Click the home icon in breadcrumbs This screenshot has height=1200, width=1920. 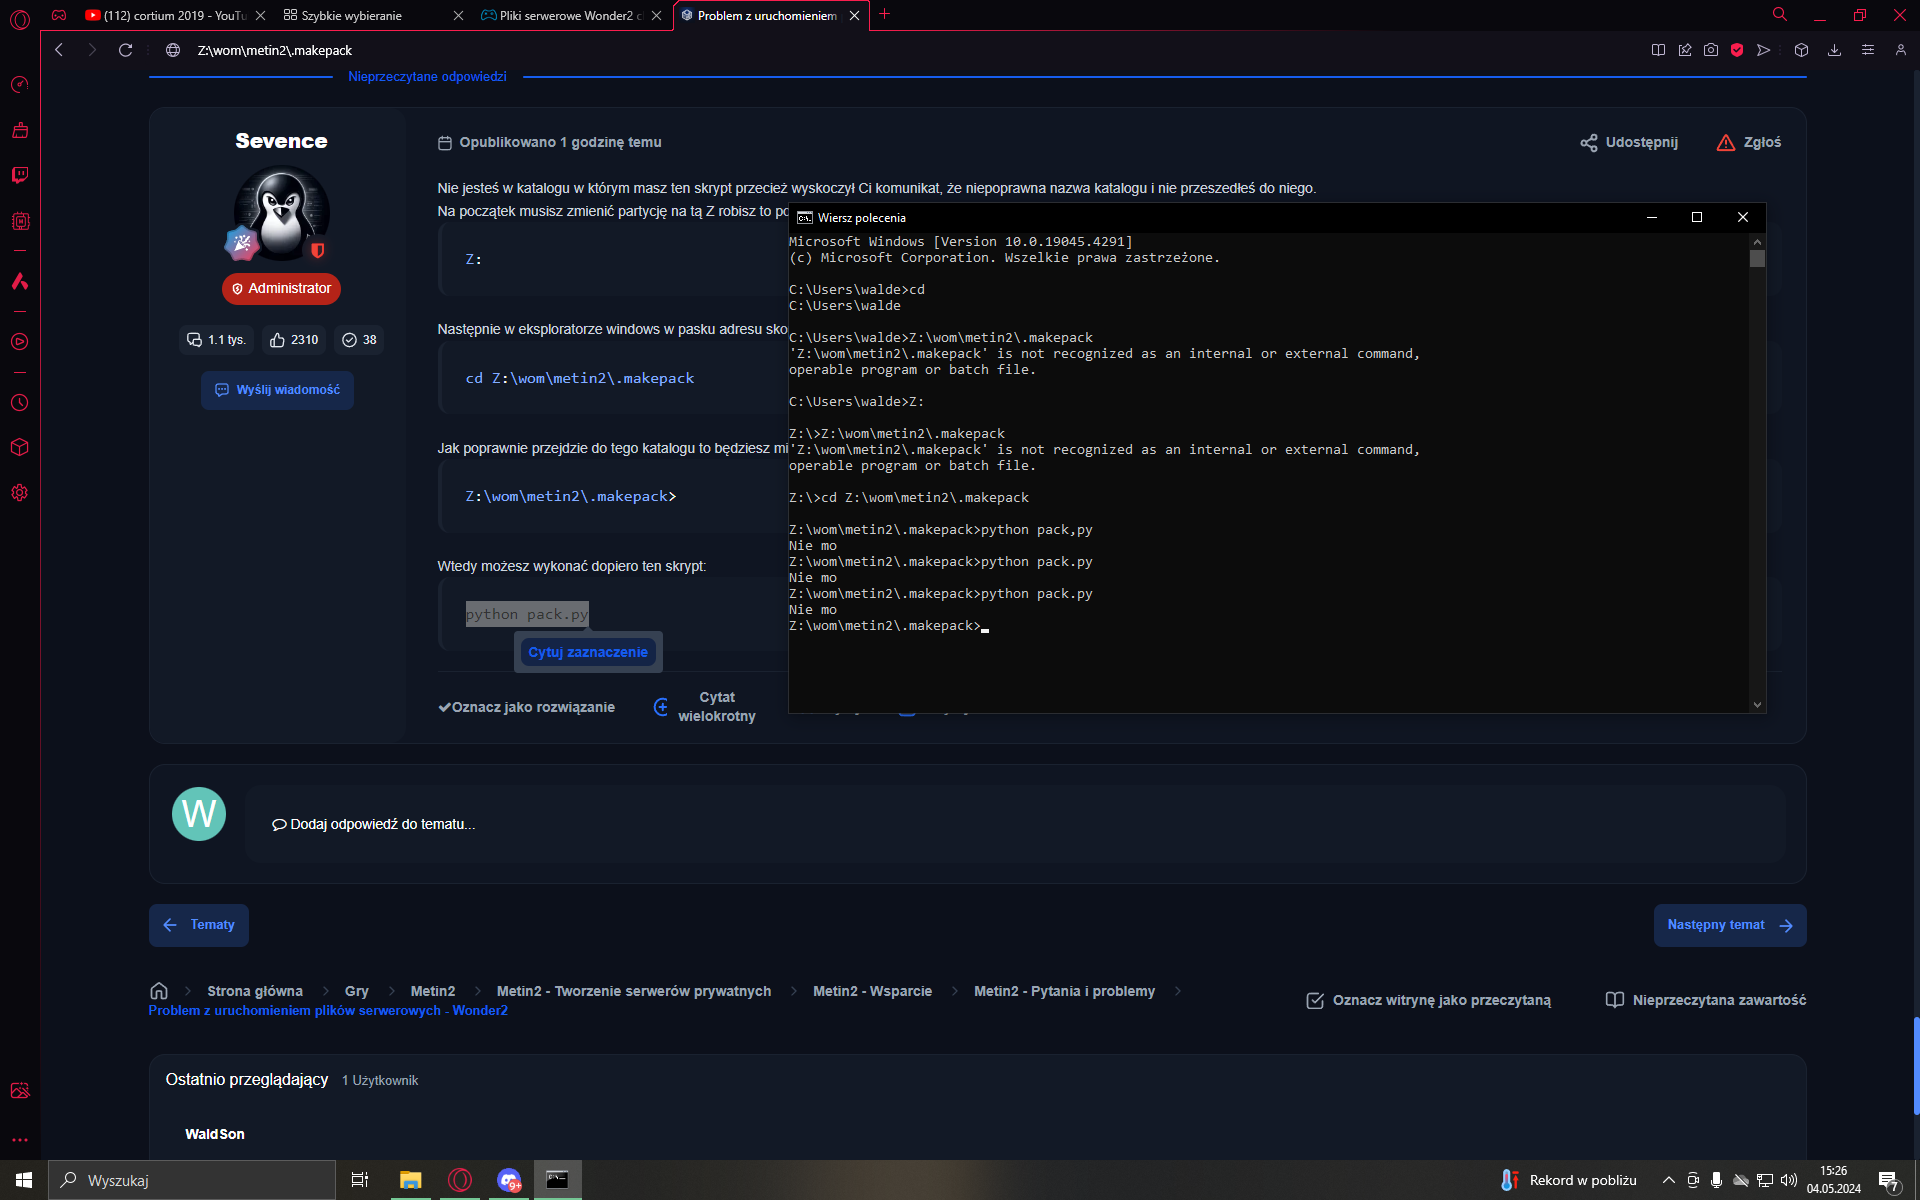(x=158, y=991)
